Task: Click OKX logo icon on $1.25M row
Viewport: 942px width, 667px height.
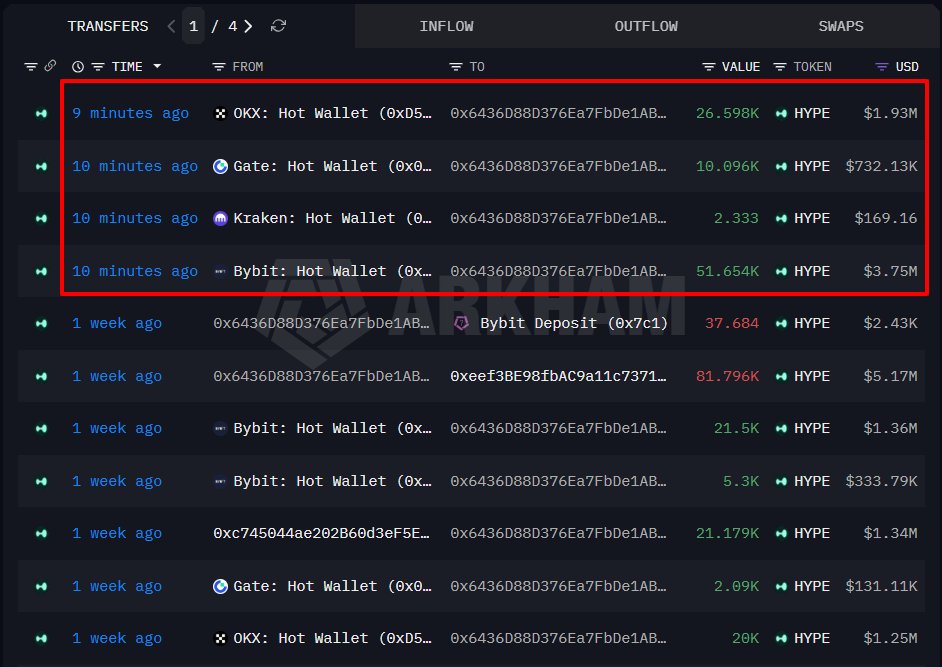Action: point(220,638)
